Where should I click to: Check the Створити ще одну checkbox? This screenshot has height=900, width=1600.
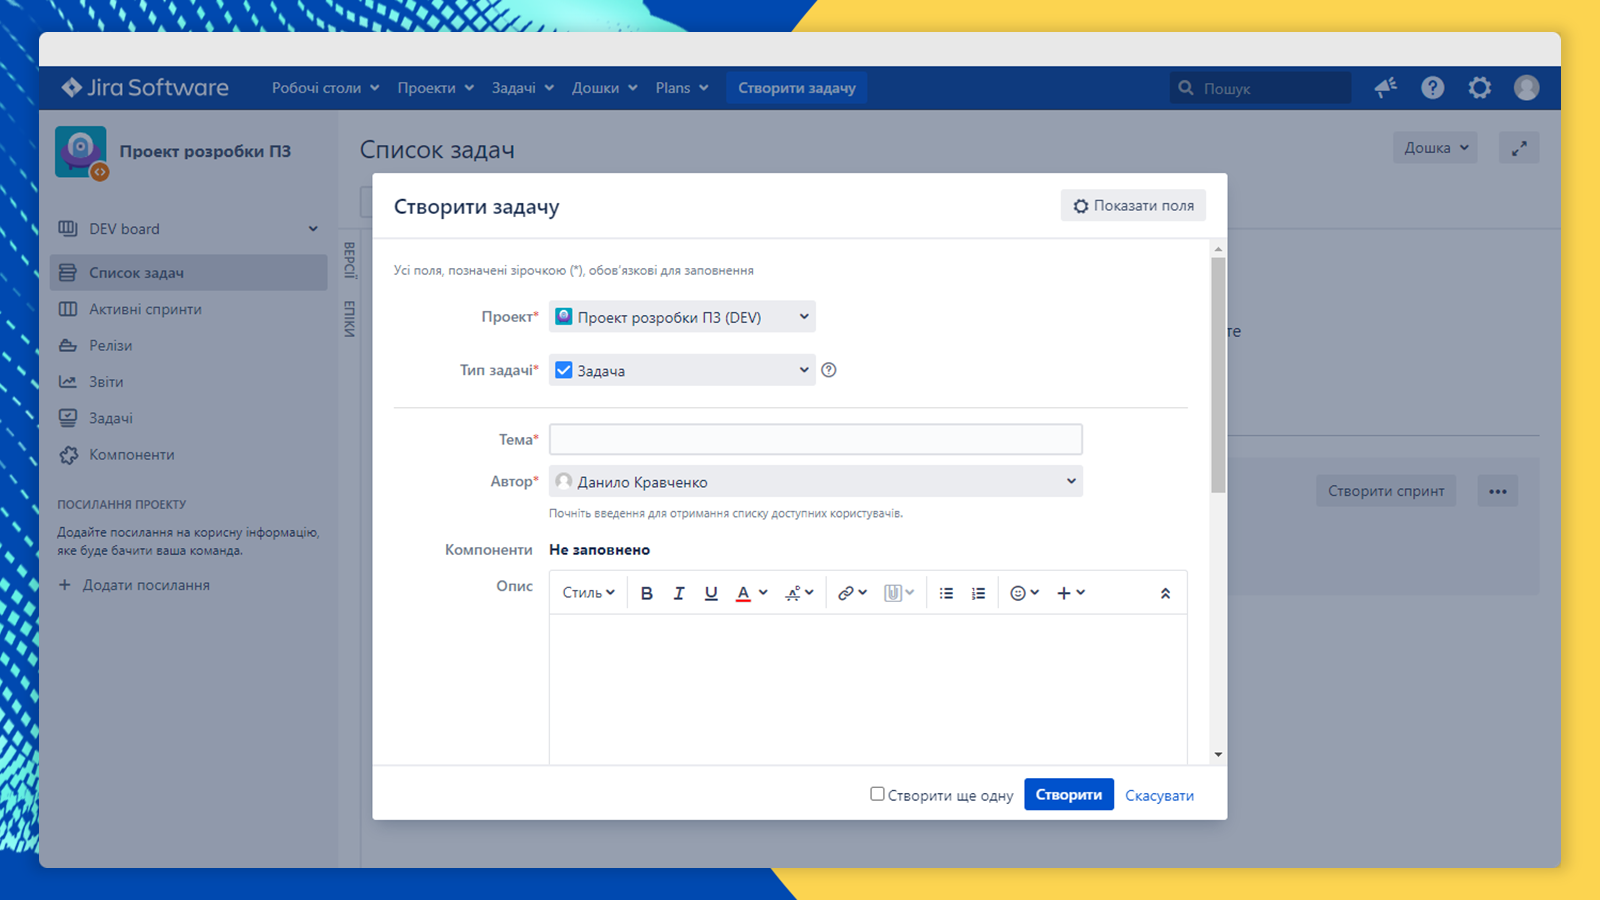click(877, 794)
